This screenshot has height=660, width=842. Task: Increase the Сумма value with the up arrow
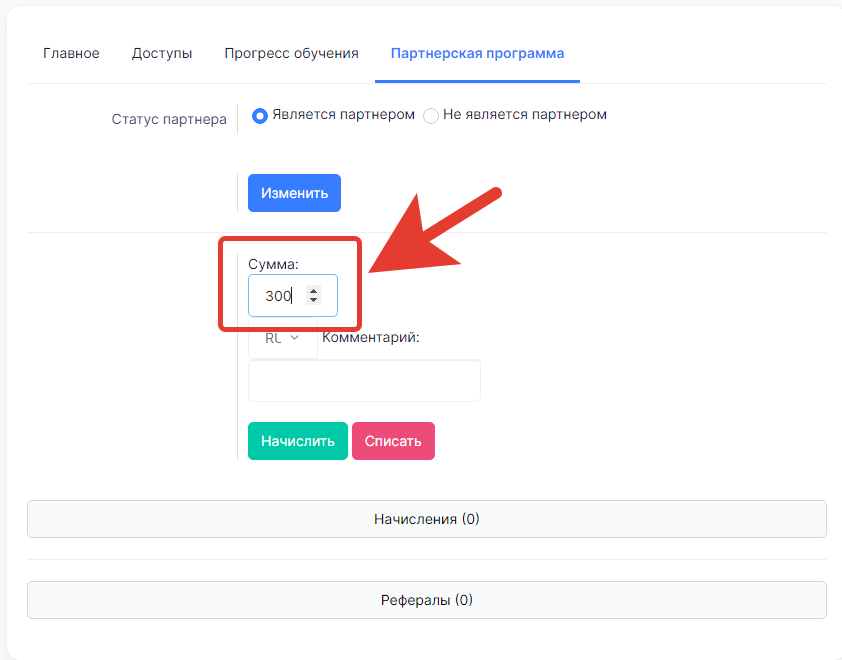(x=314, y=291)
